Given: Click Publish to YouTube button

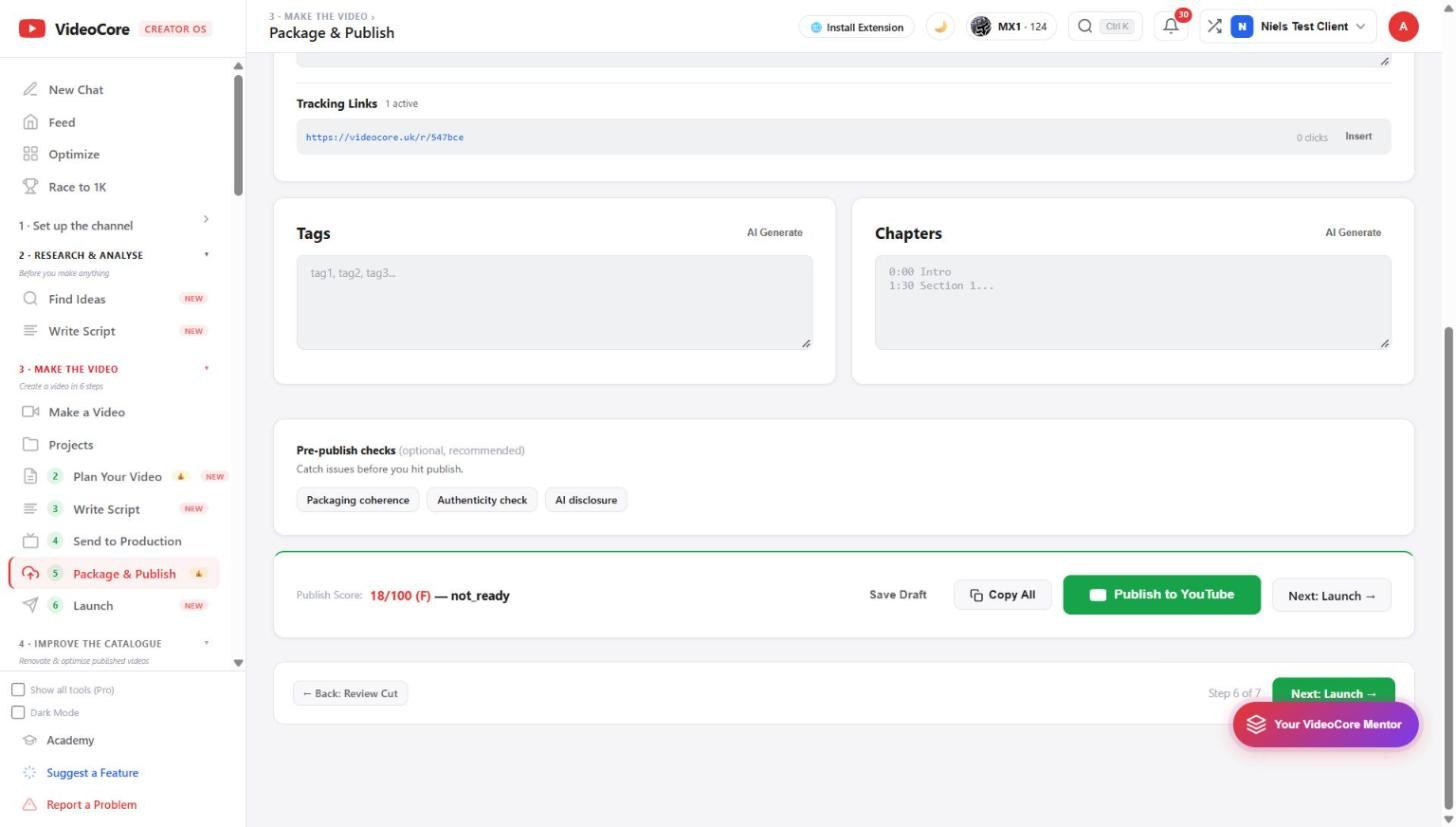Looking at the screenshot, I should click(1161, 595).
